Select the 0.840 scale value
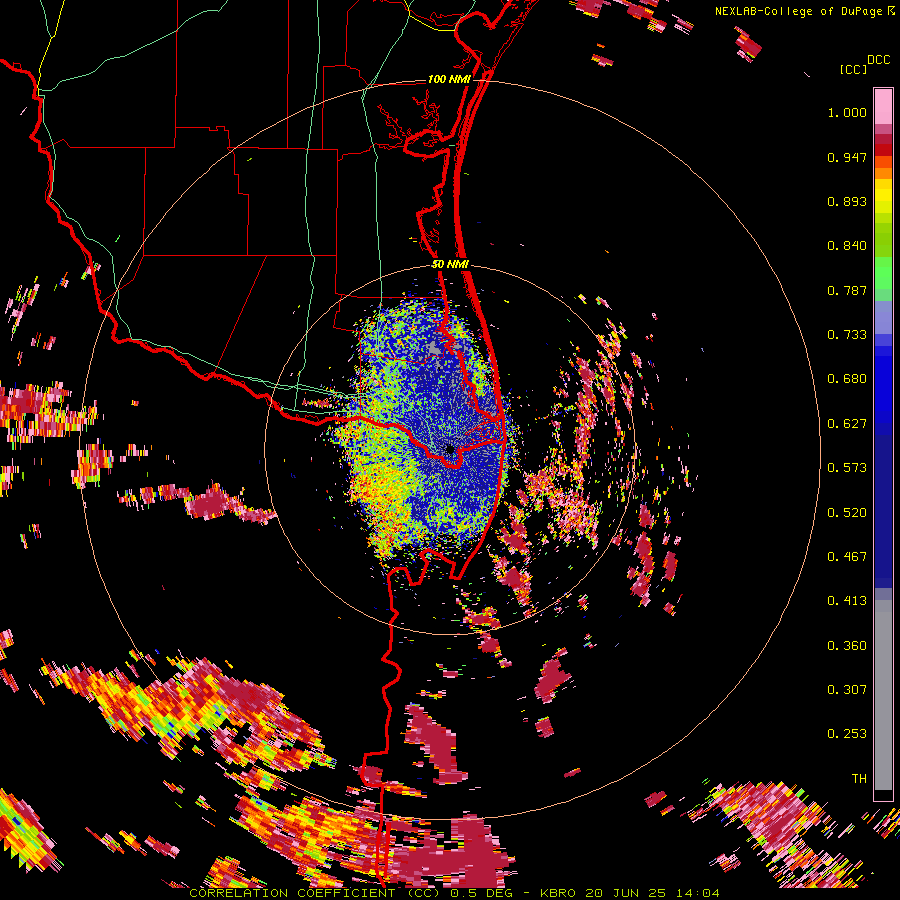900x900 pixels. click(847, 246)
